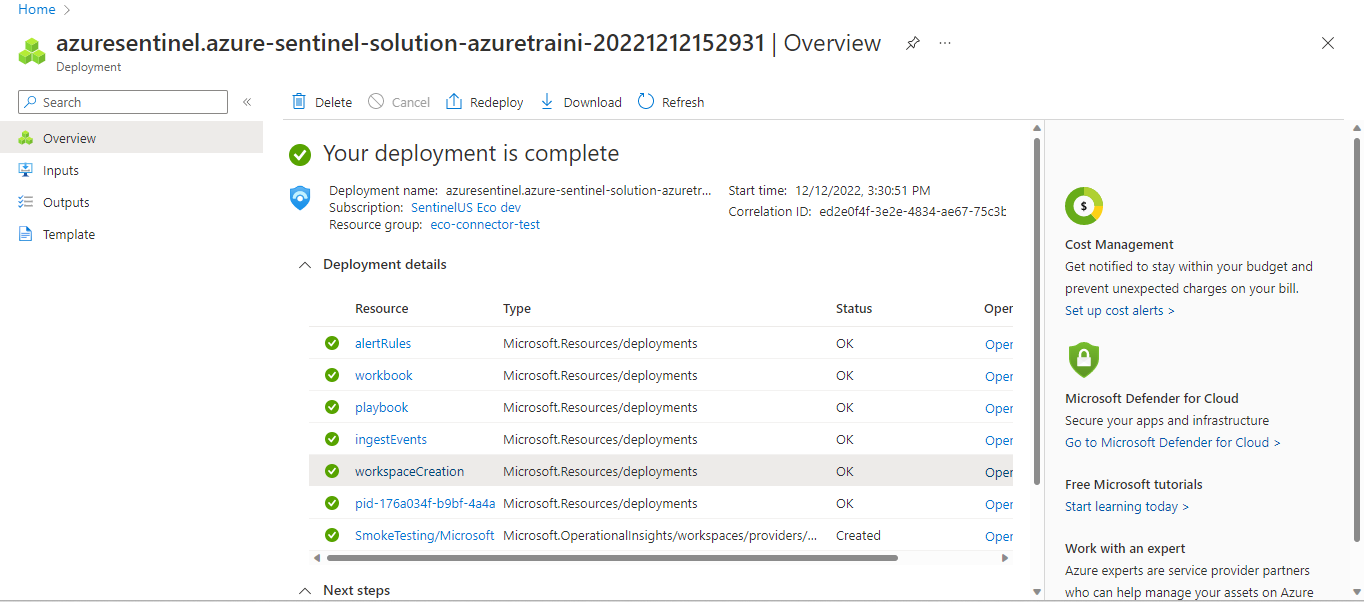Click the horizontal scrollbar under resource table
This screenshot has width=1364, height=602.
tap(612, 558)
